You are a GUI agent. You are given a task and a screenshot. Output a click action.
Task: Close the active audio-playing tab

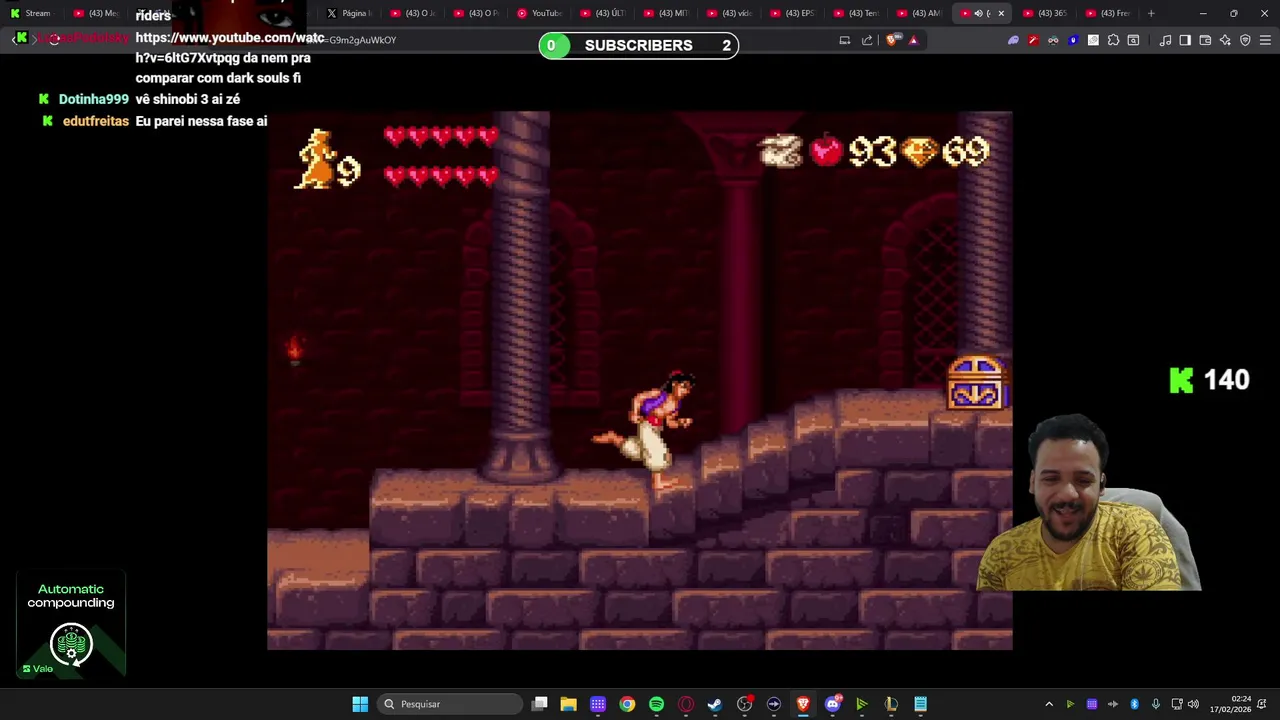click(x=1001, y=13)
